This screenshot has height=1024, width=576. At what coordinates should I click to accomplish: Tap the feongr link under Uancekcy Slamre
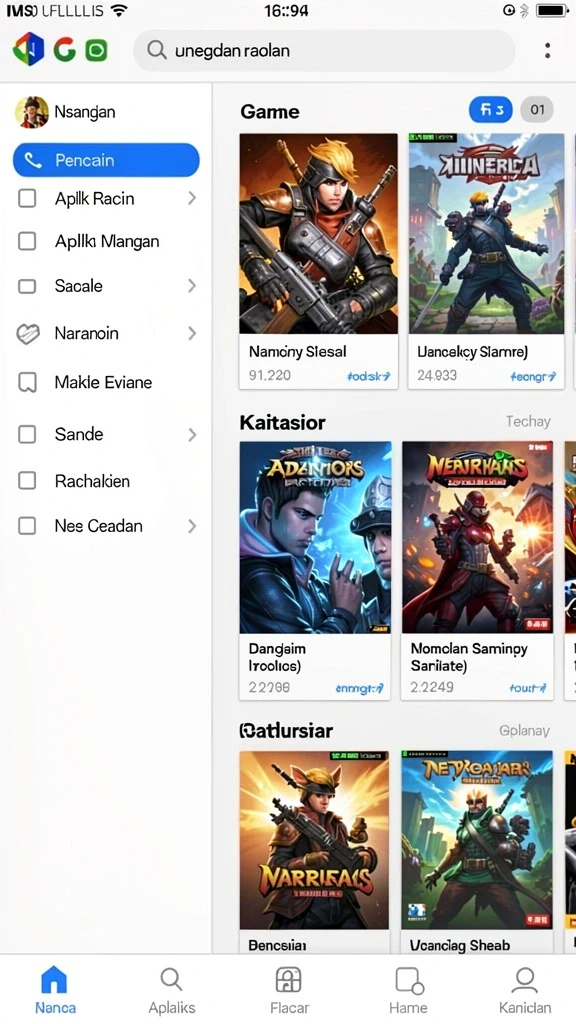(533, 376)
